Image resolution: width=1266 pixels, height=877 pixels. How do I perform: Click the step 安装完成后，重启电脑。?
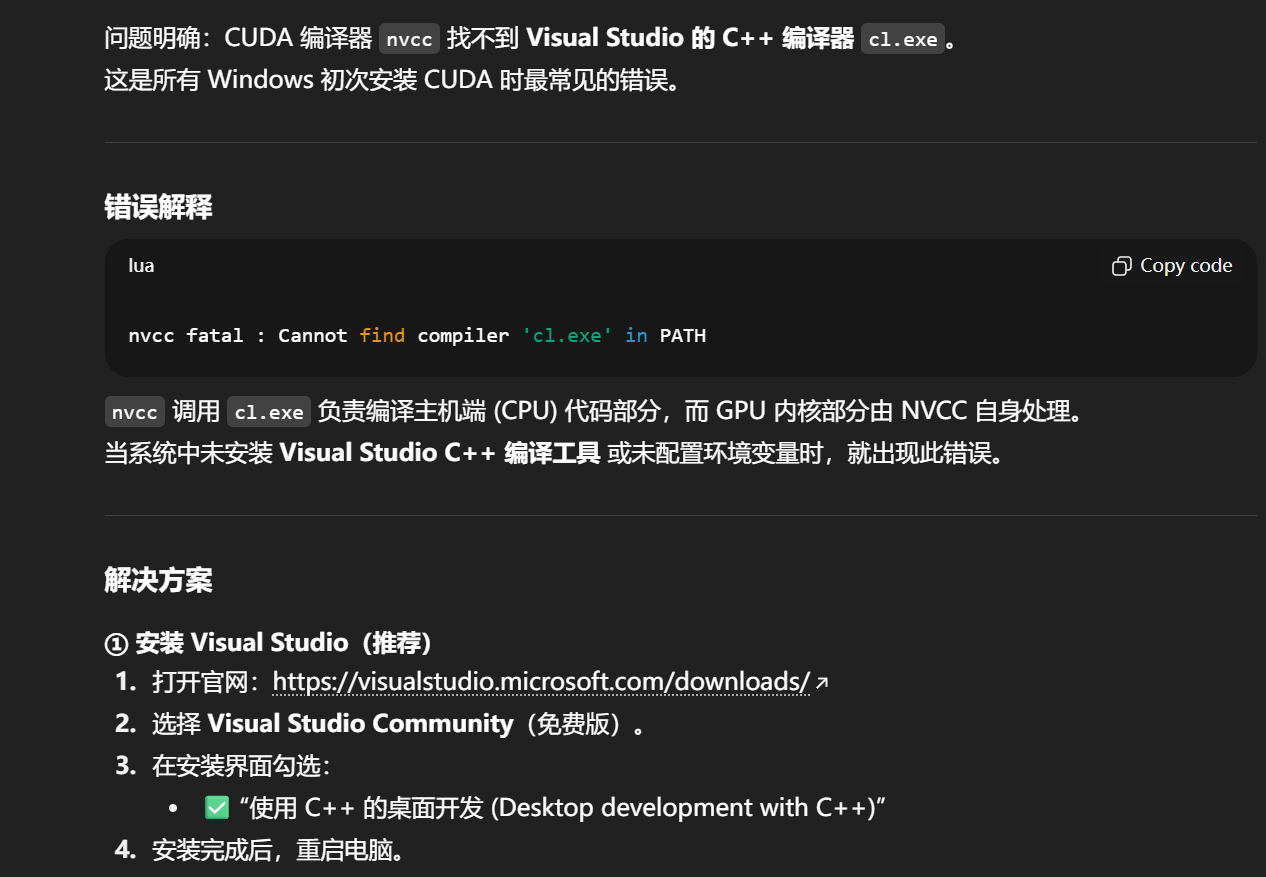279,851
